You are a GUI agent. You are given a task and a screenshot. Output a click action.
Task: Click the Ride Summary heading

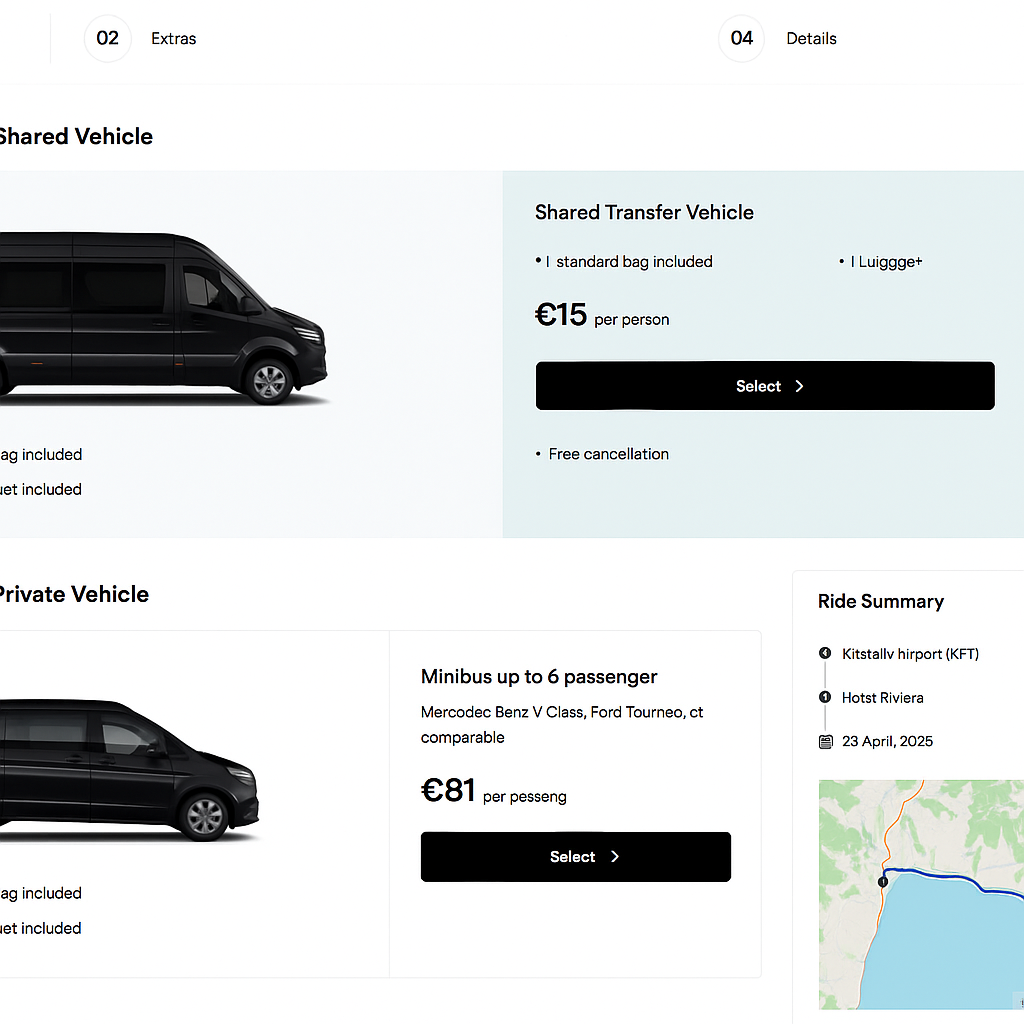pyautogui.click(x=880, y=601)
